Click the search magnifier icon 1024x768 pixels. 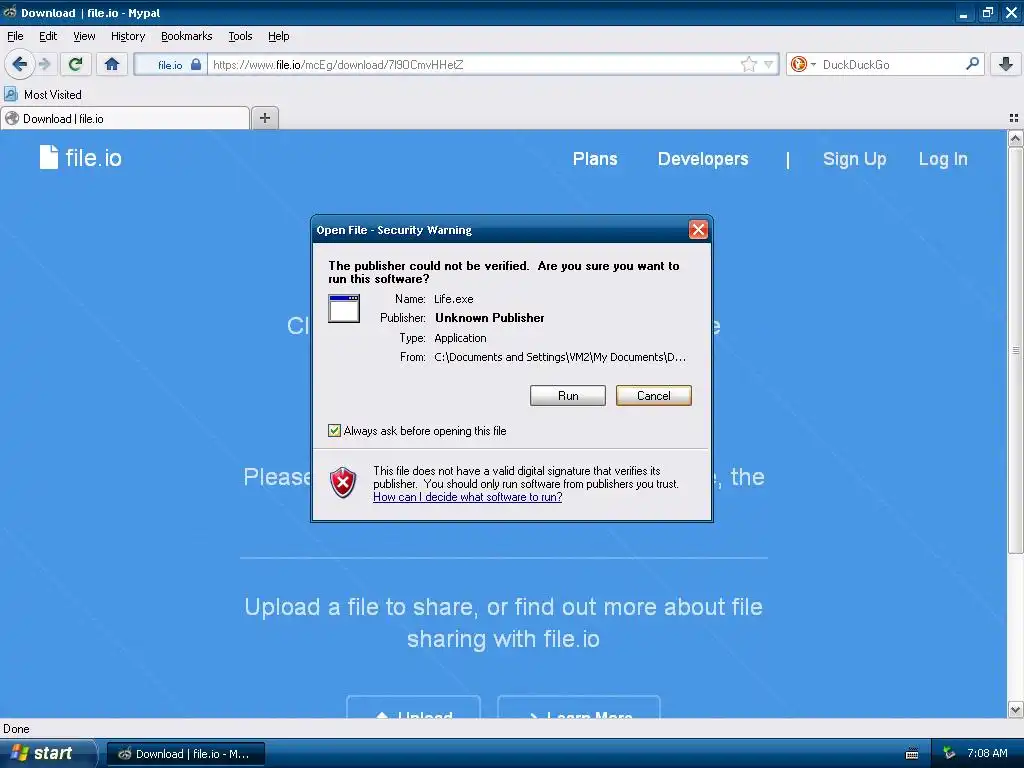point(972,64)
